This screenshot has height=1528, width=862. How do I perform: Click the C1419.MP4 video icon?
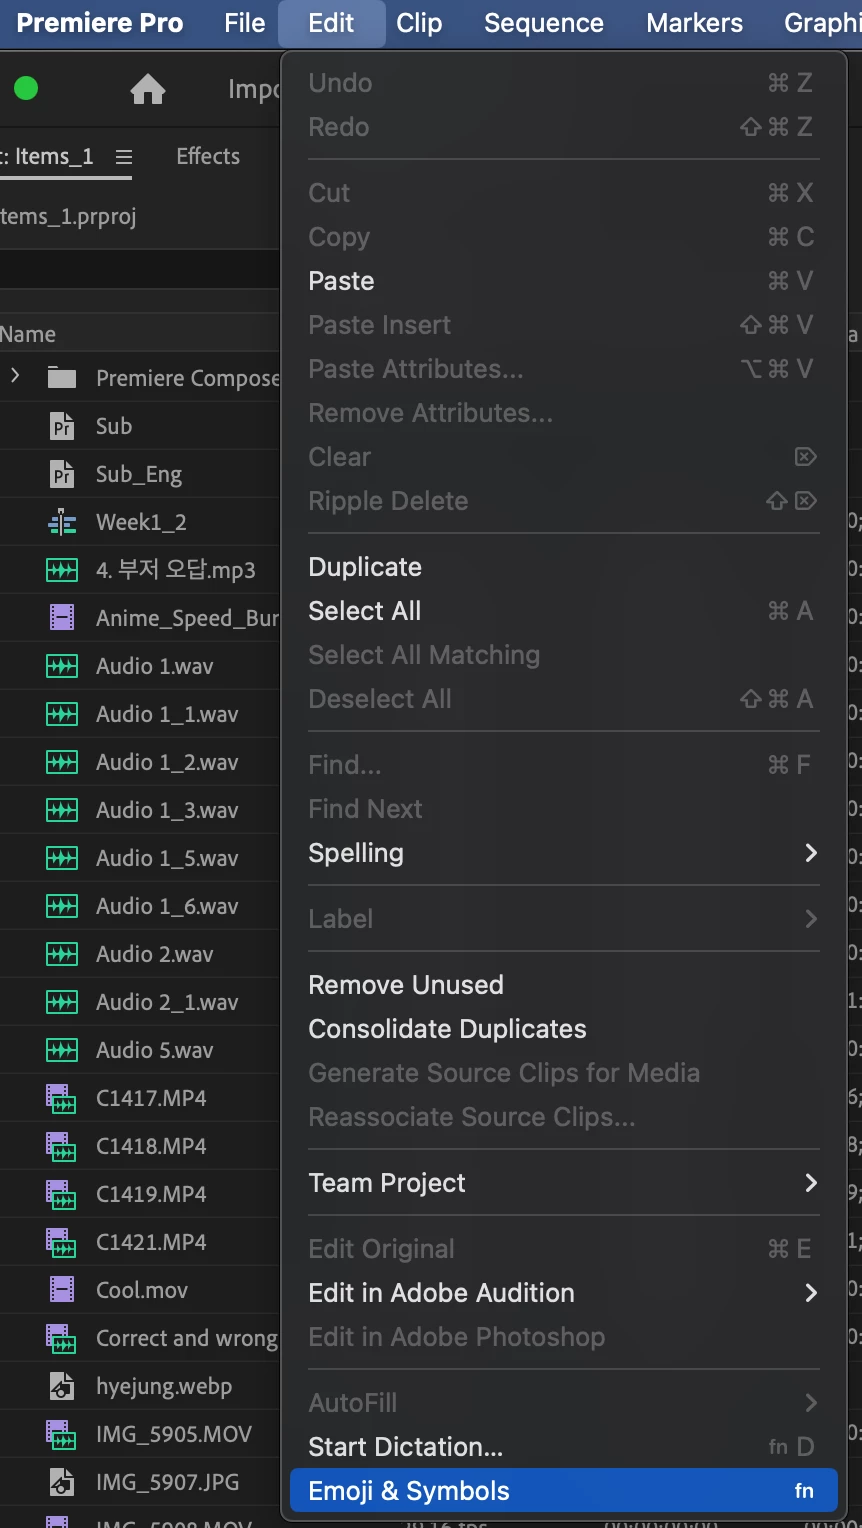pyautogui.click(x=62, y=1194)
